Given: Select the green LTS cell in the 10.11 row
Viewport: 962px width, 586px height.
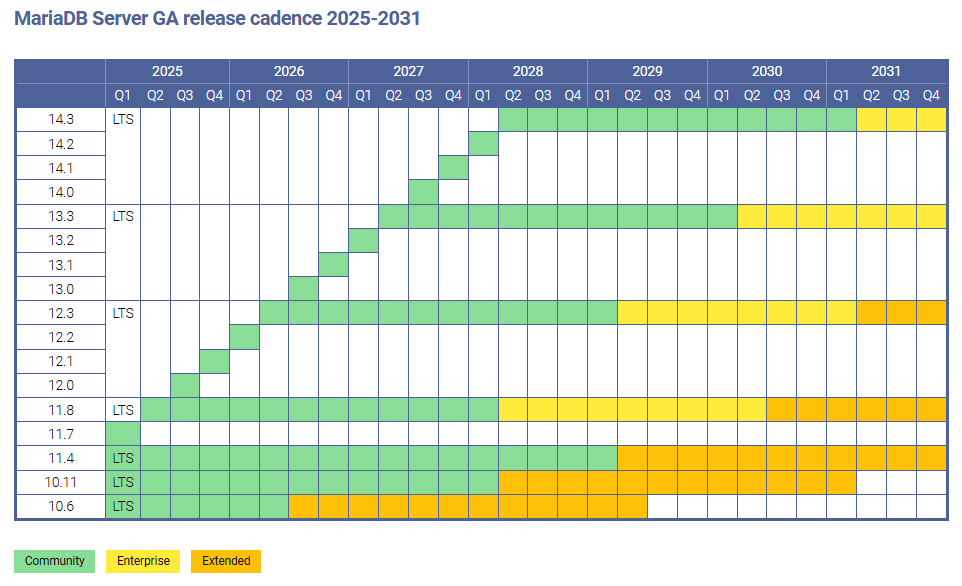Looking at the screenshot, I should coord(123,482).
